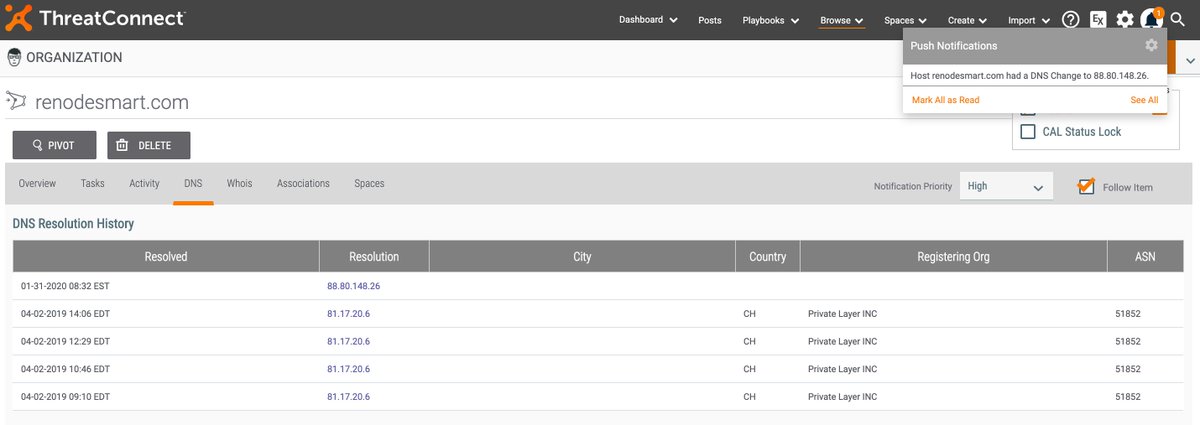Click See All notifications link
Viewport: 1200px width, 425px height.
pyautogui.click(x=1144, y=100)
